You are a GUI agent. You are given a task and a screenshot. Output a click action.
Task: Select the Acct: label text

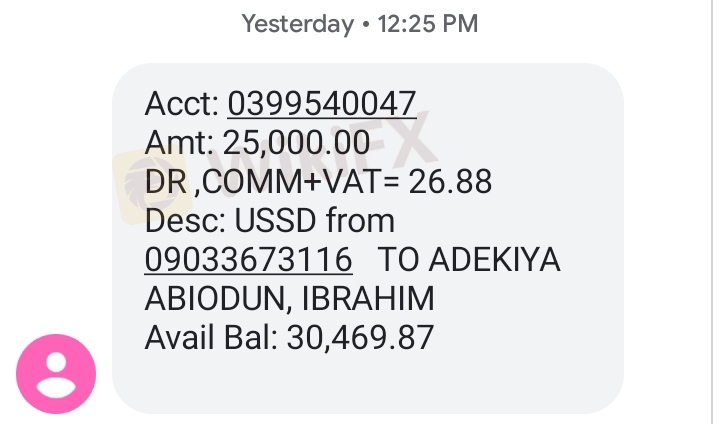pyautogui.click(x=182, y=103)
